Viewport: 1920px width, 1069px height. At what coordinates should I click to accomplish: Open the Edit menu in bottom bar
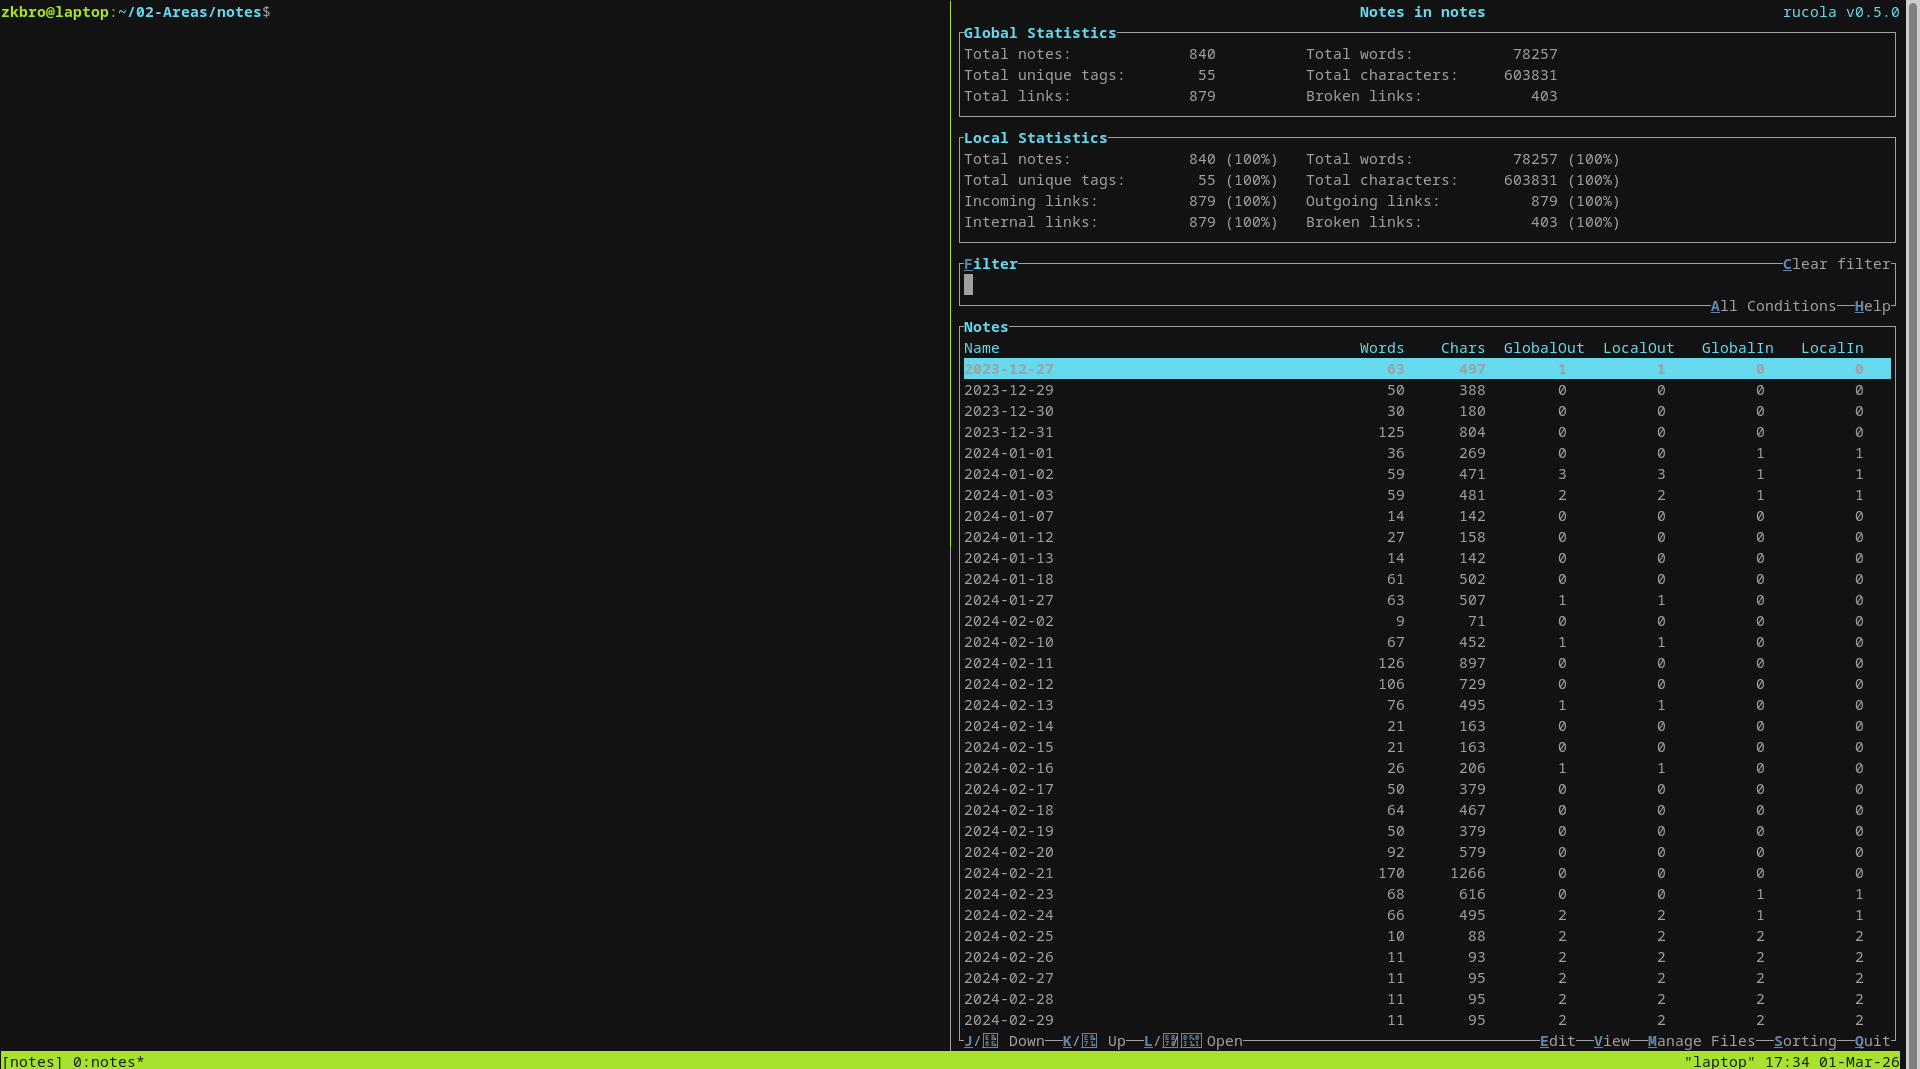[1557, 1041]
